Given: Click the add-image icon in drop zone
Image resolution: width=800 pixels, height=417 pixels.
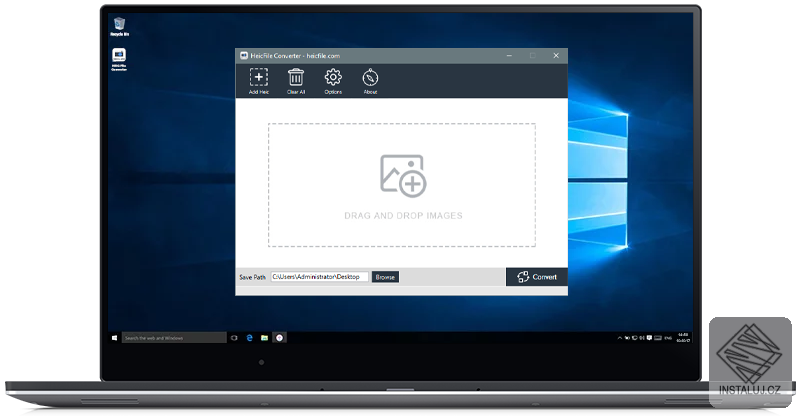Looking at the screenshot, I should (403, 176).
